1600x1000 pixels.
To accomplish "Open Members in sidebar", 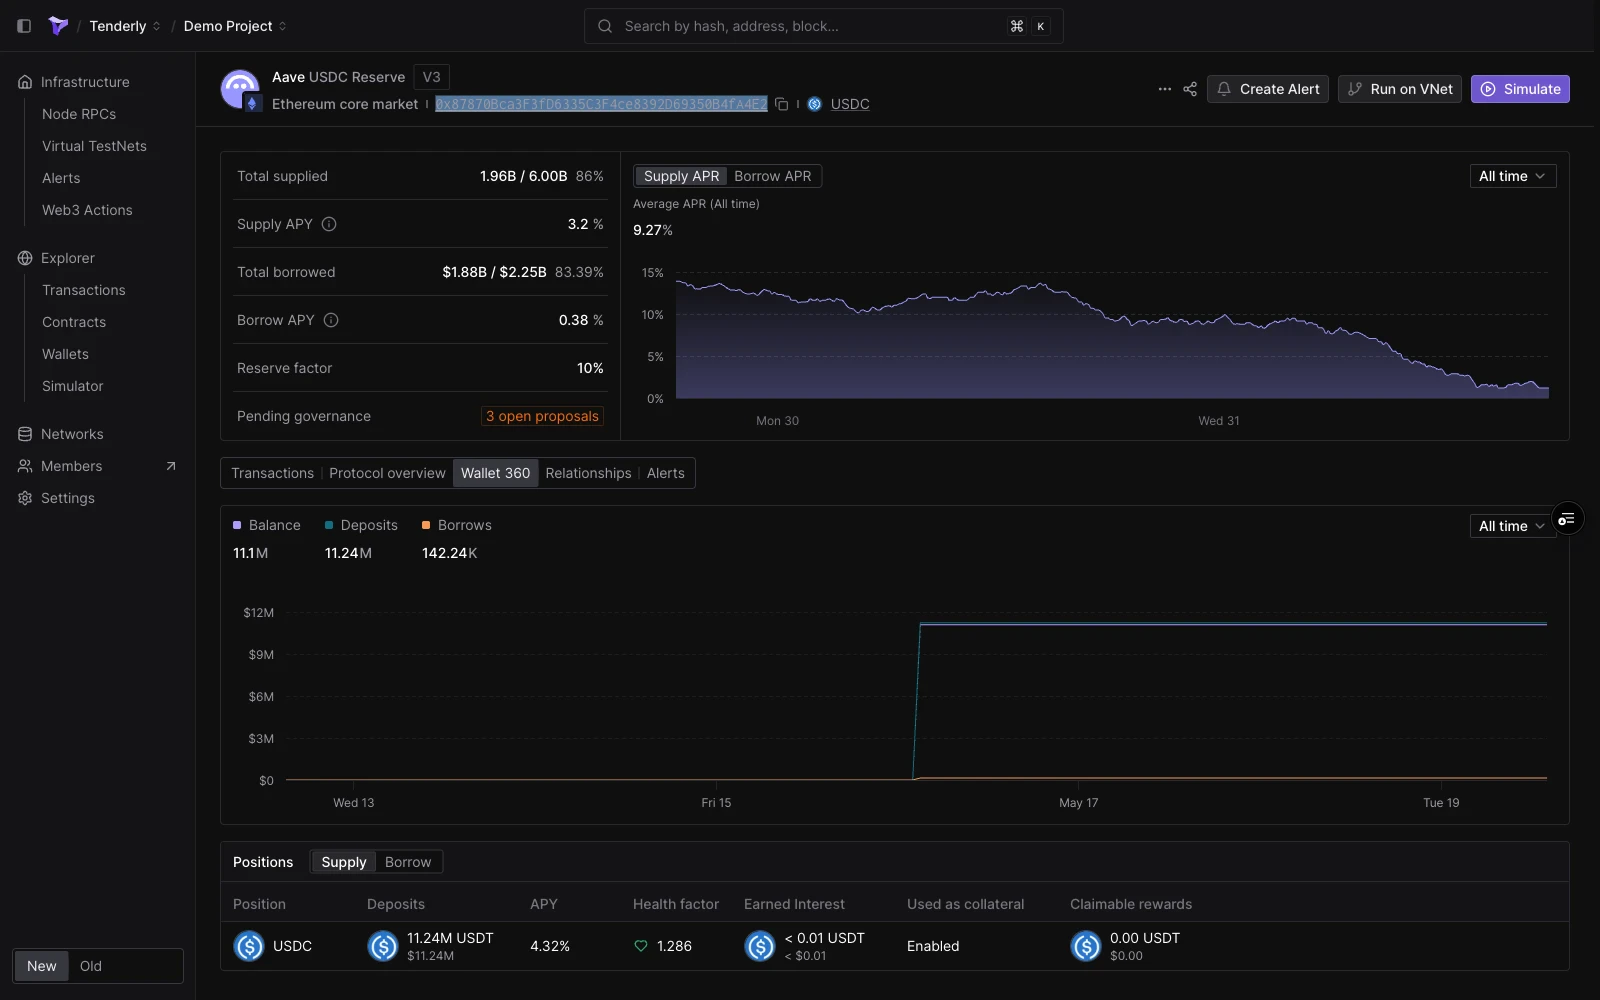I will tap(71, 466).
